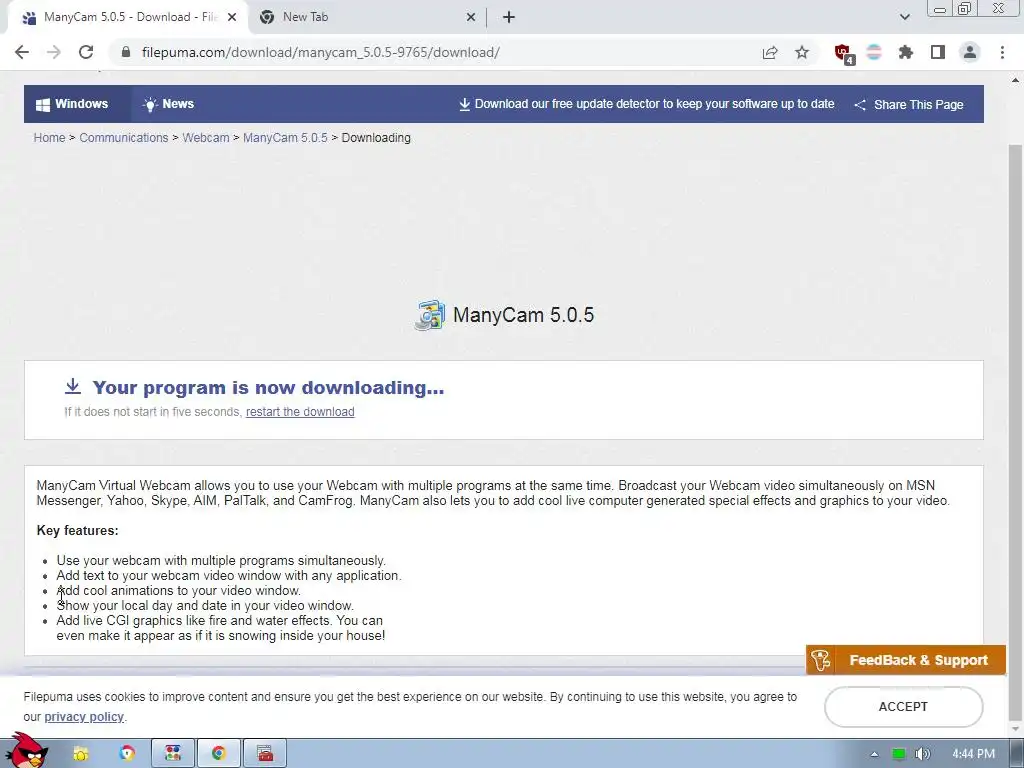Click restart the download link

click(300, 411)
